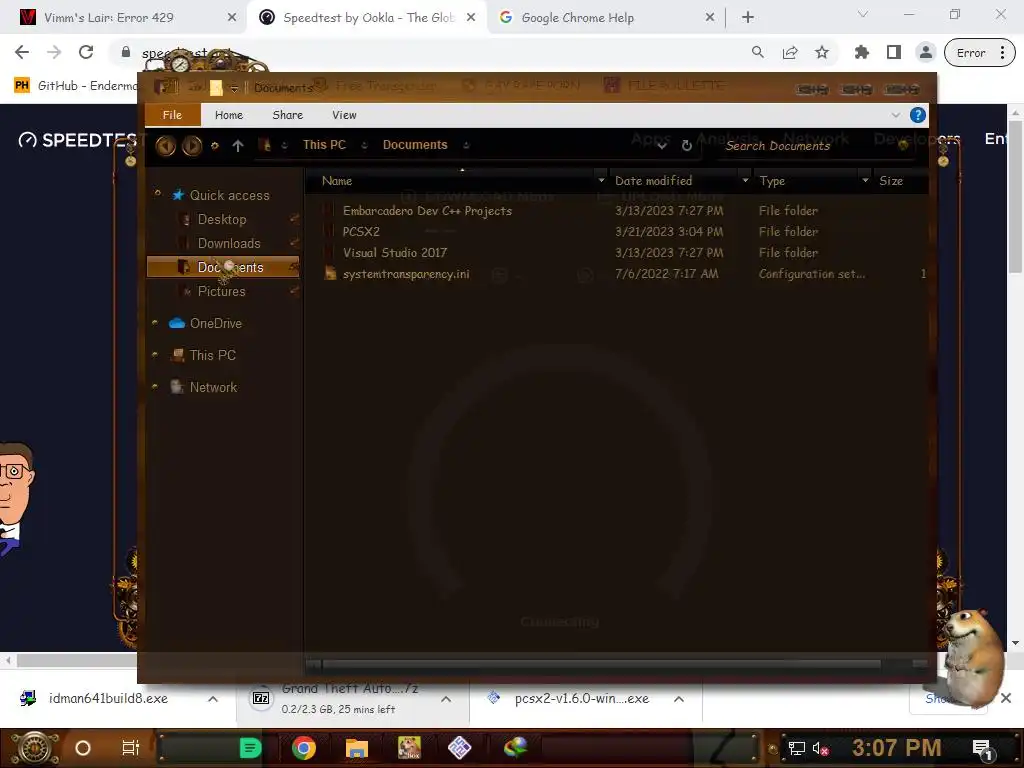Expand the Network tree node
The image size is (1024, 768).
coord(155,387)
